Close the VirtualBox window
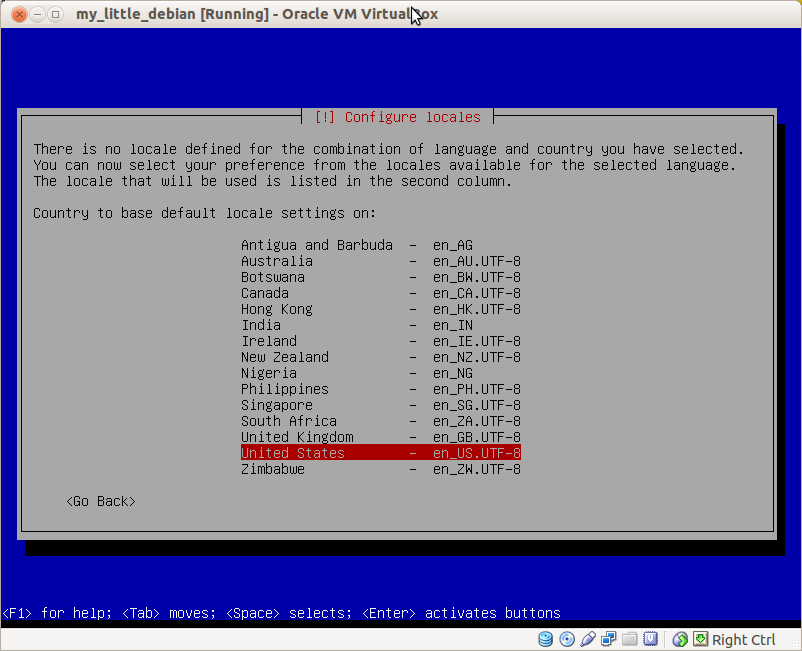 coord(19,14)
